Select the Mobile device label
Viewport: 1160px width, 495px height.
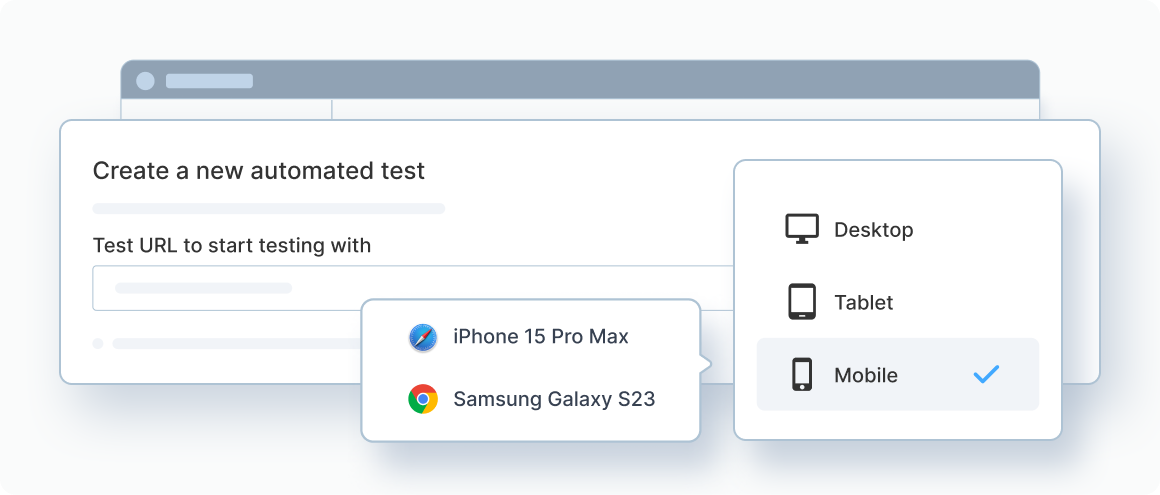[866, 376]
